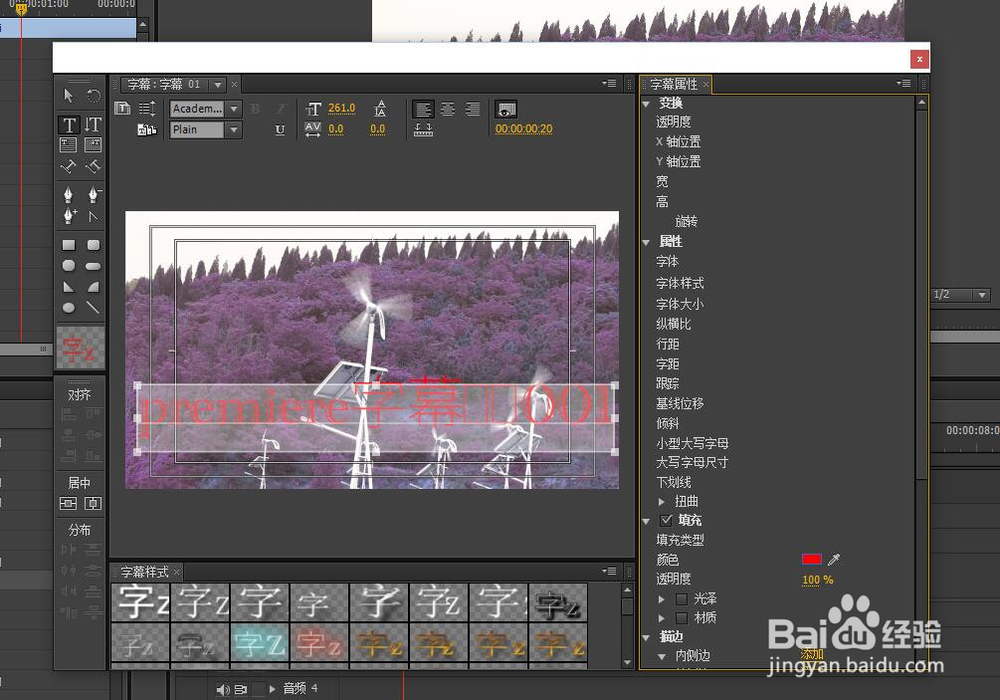Image resolution: width=1000 pixels, height=700 pixels.
Task: Expand the 扭曲 section
Action: point(661,502)
